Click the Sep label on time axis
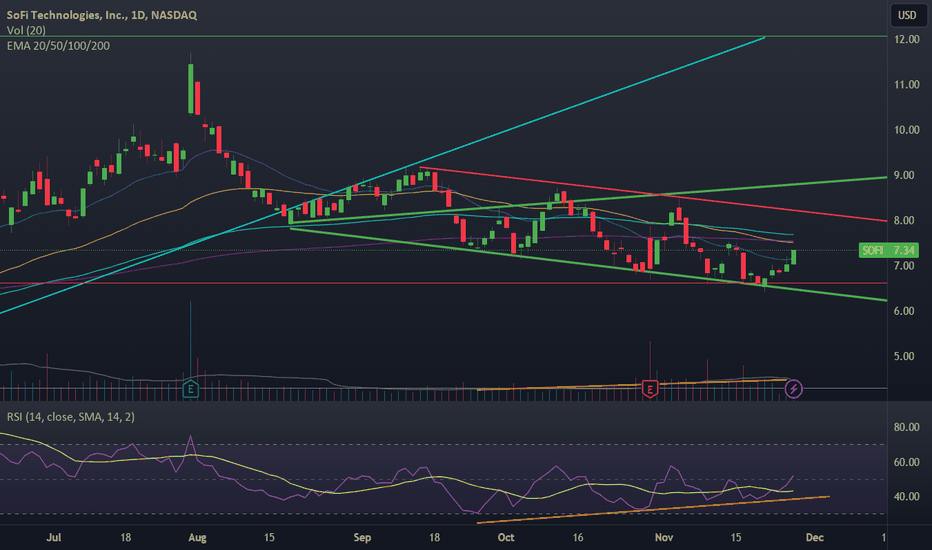 pos(362,538)
